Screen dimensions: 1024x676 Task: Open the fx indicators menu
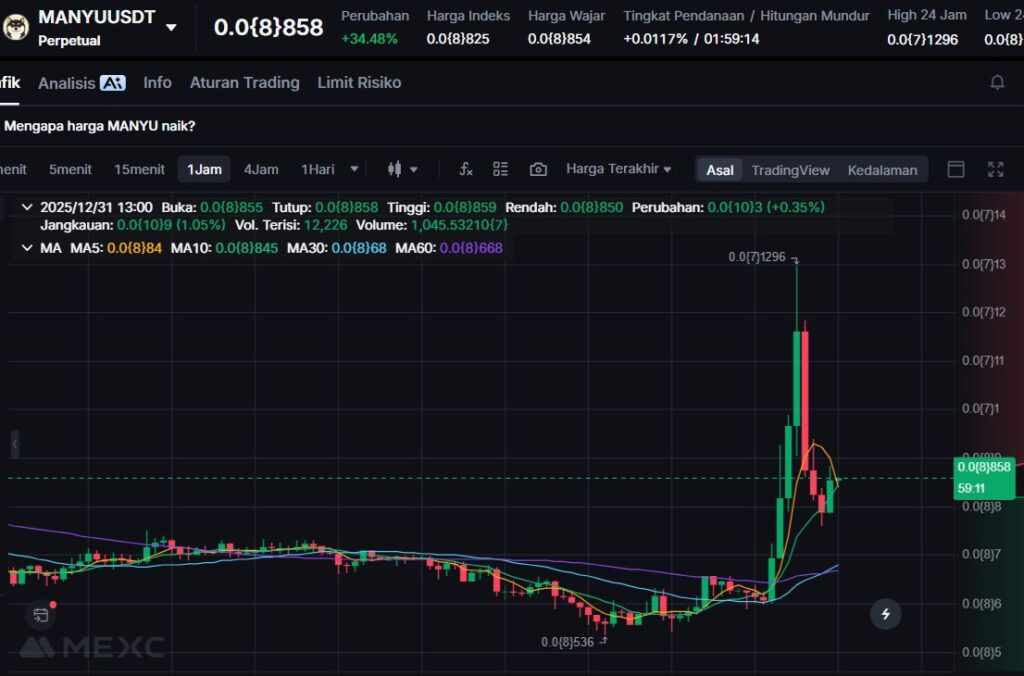pos(465,169)
